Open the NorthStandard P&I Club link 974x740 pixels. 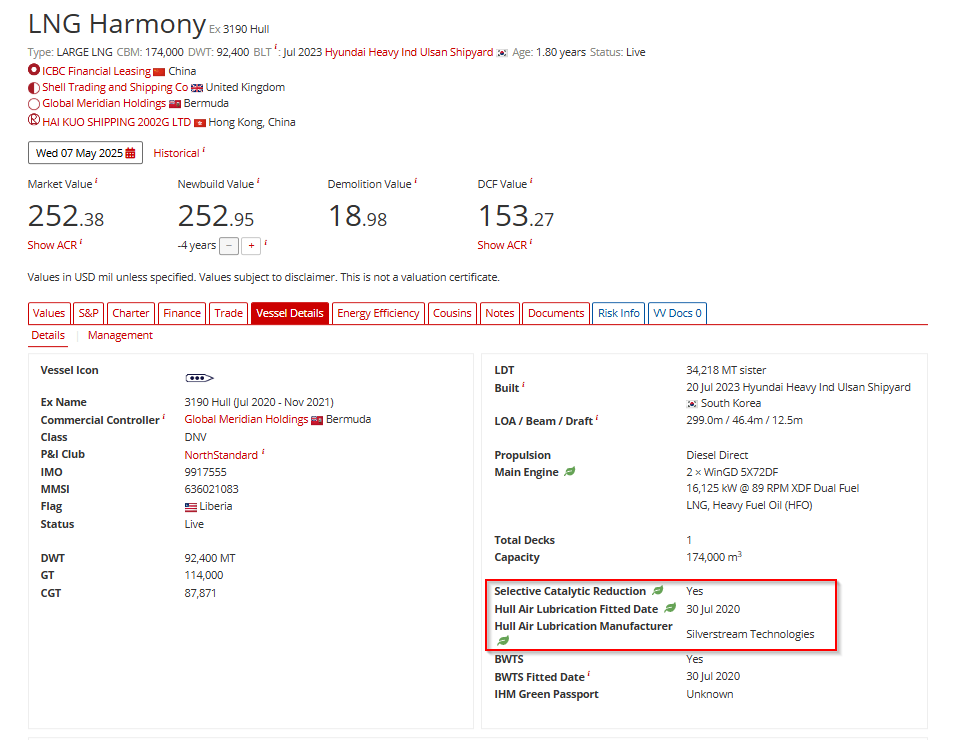coord(220,455)
